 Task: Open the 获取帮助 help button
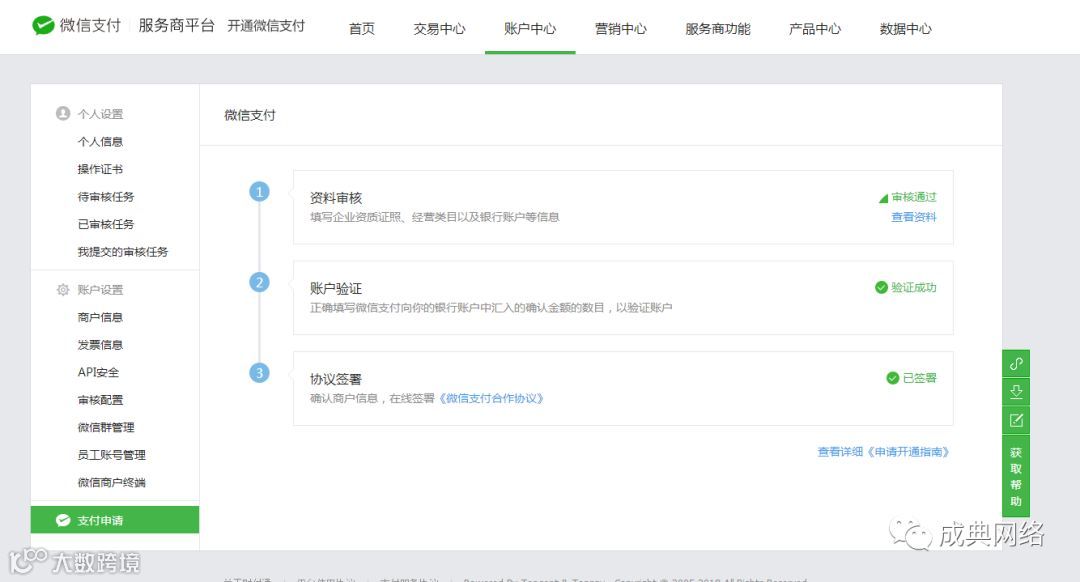click(1016, 476)
